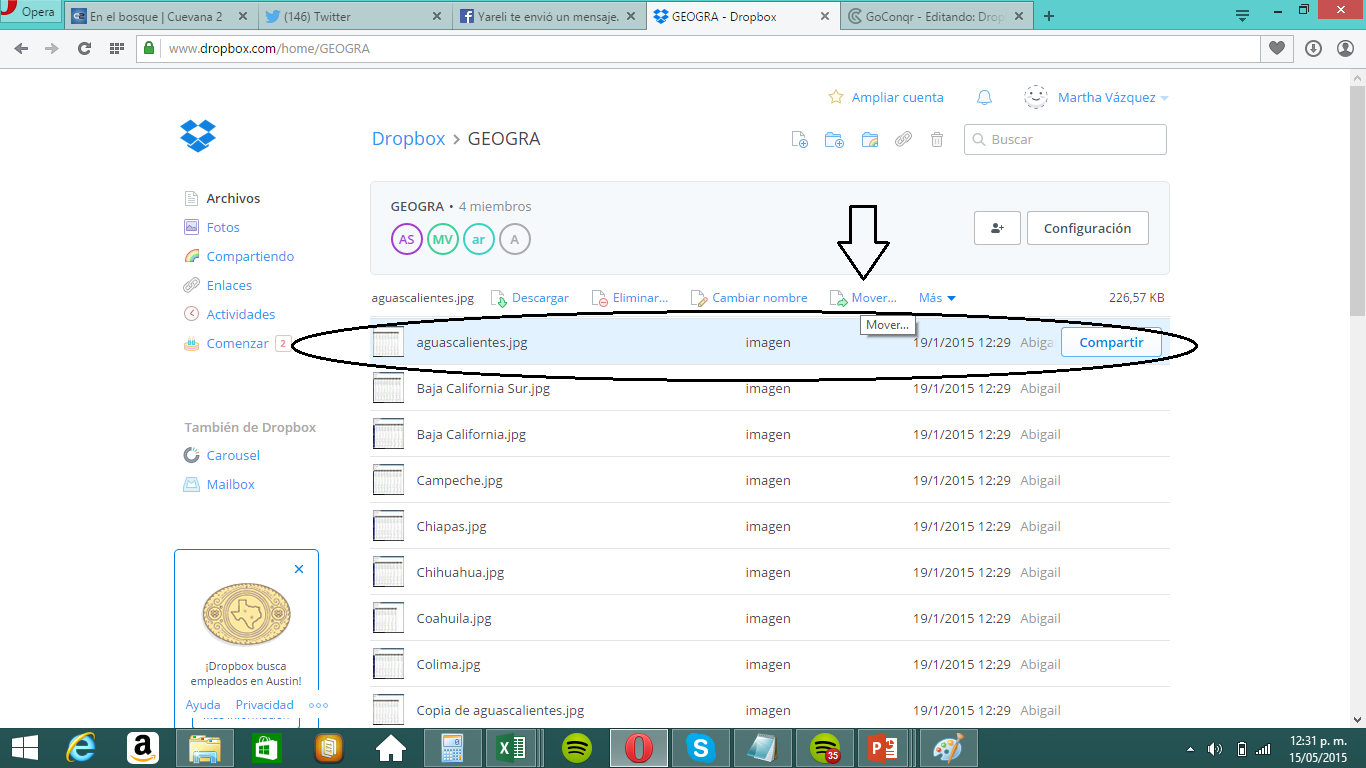
Task: Click the add member icon button
Action: 997,228
